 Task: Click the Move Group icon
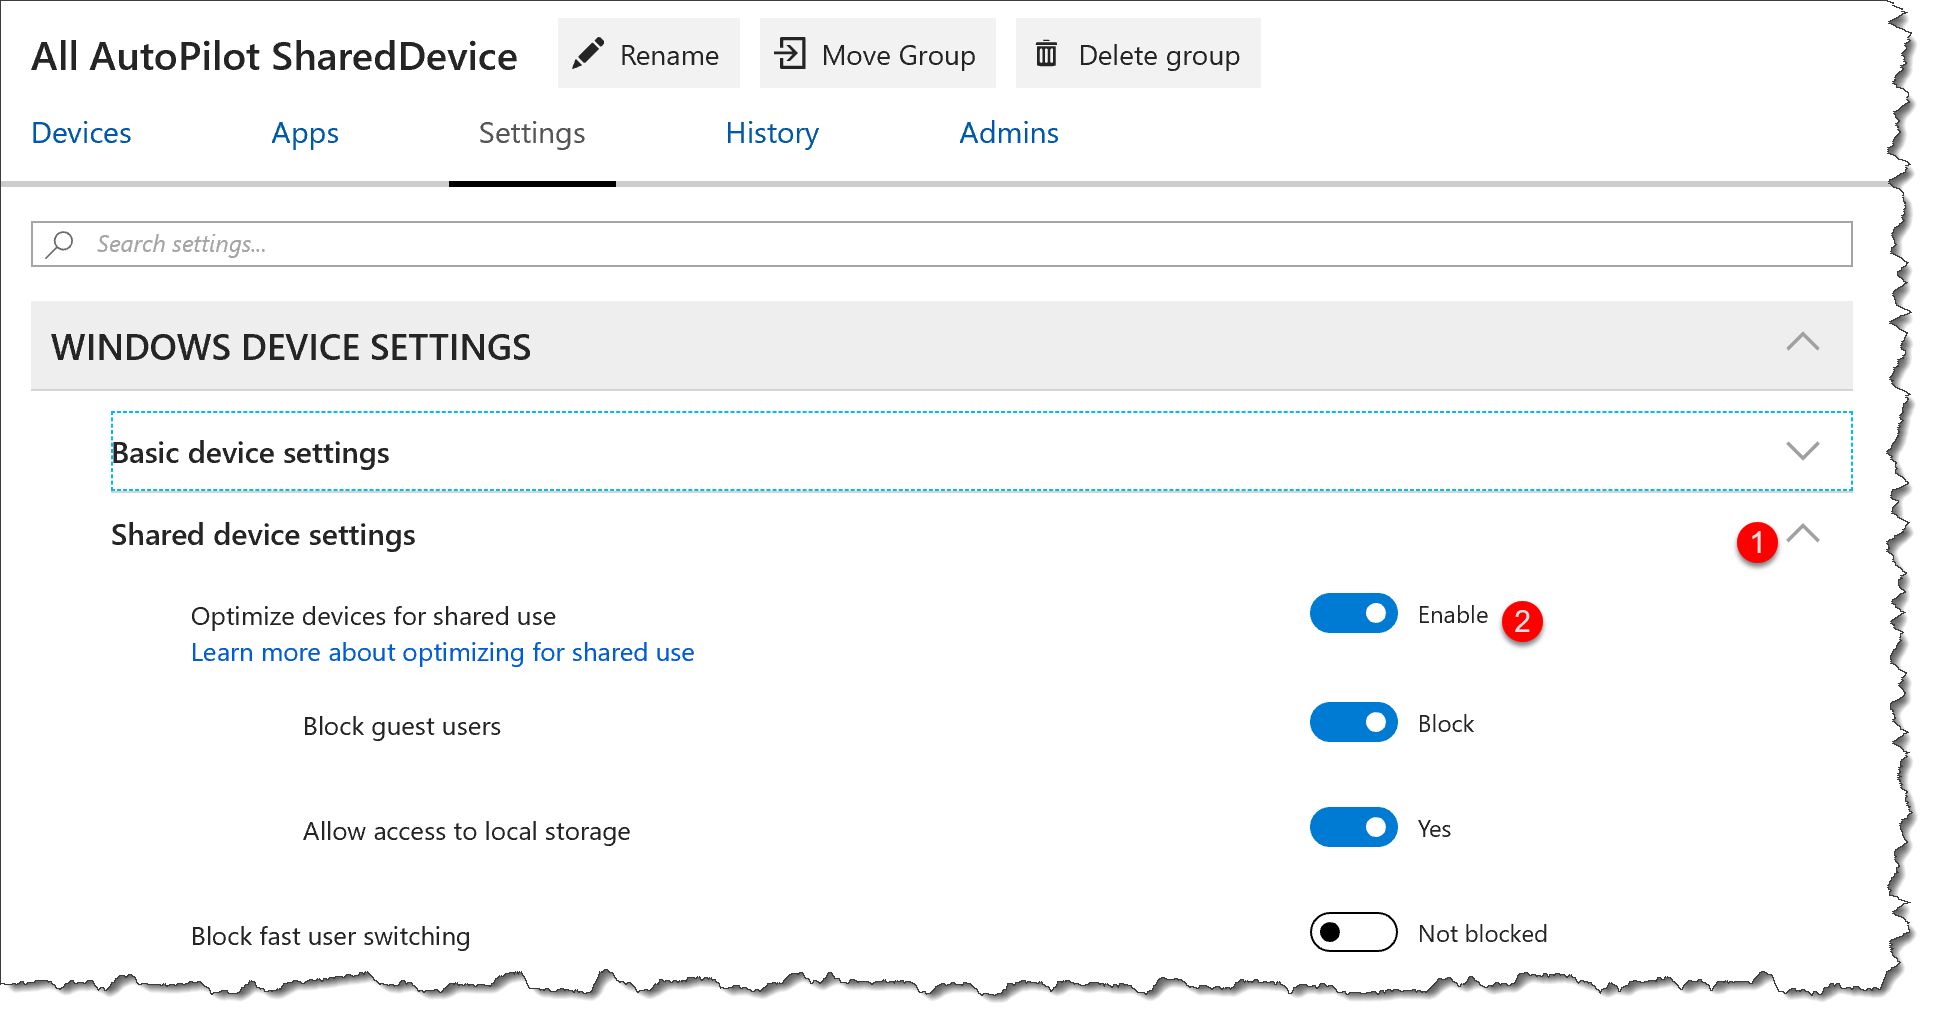pyautogui.click(x=790, y=53)
